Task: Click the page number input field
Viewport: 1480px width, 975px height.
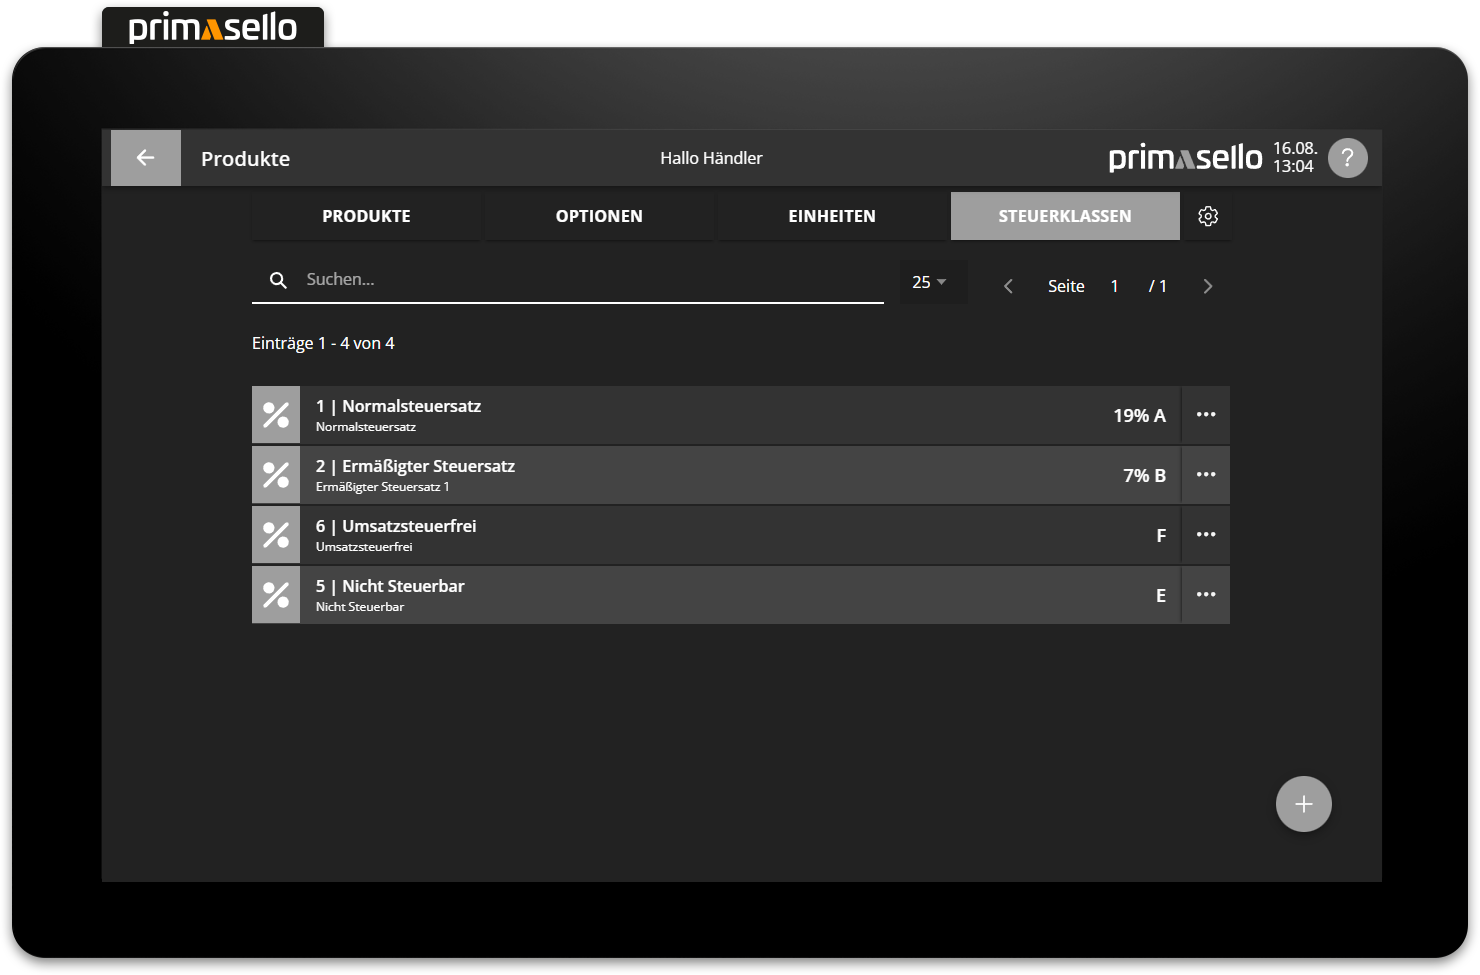Action: point(1115,287)
